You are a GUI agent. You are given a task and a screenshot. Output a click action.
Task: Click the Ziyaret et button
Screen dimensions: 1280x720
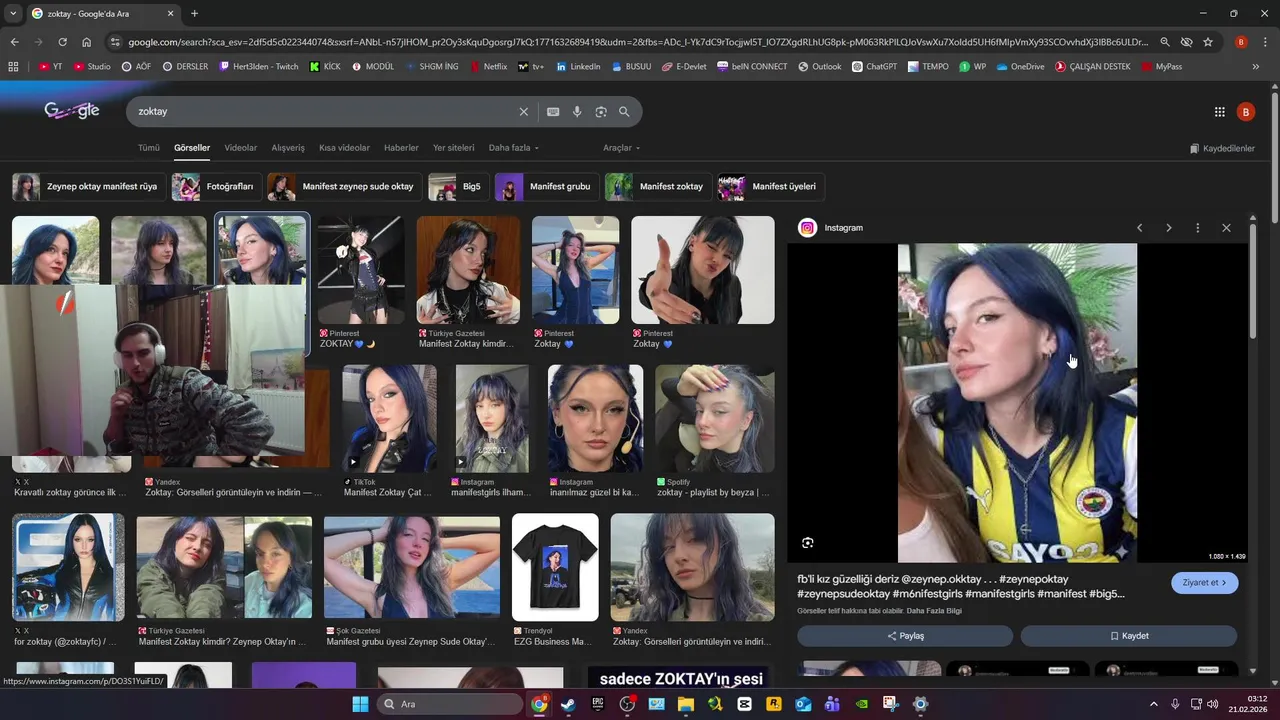(x=1204, y=582)
